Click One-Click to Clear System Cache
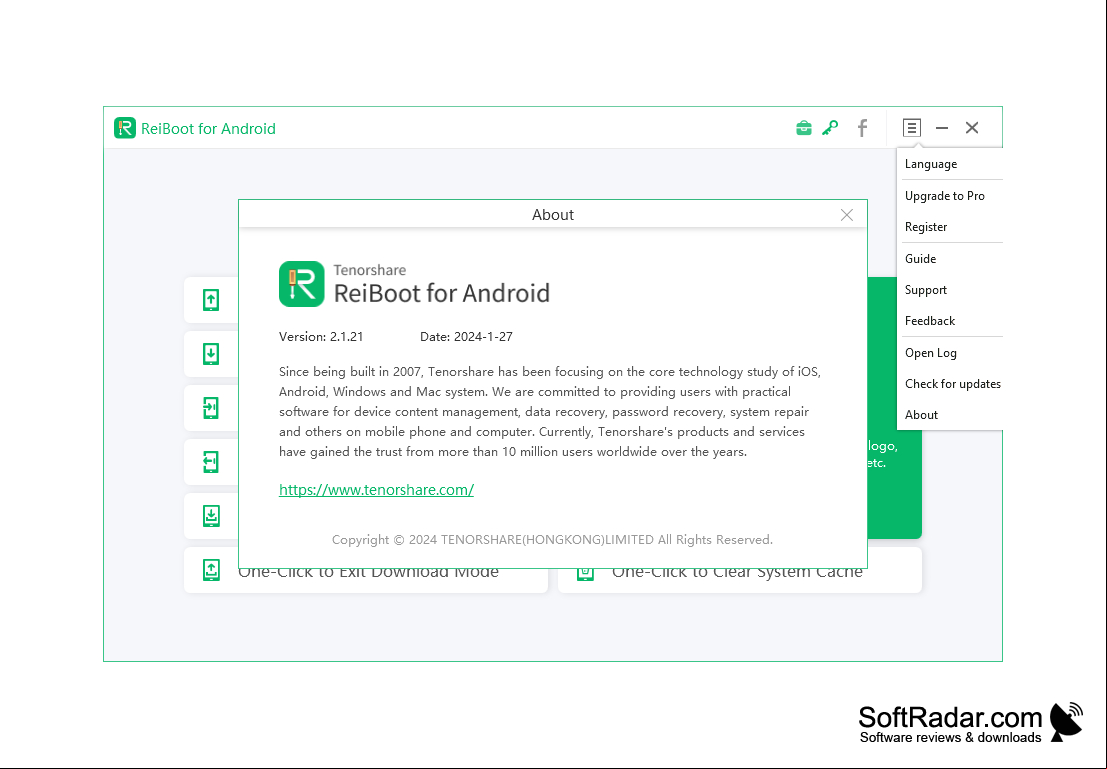 click(x=737, y=574)
